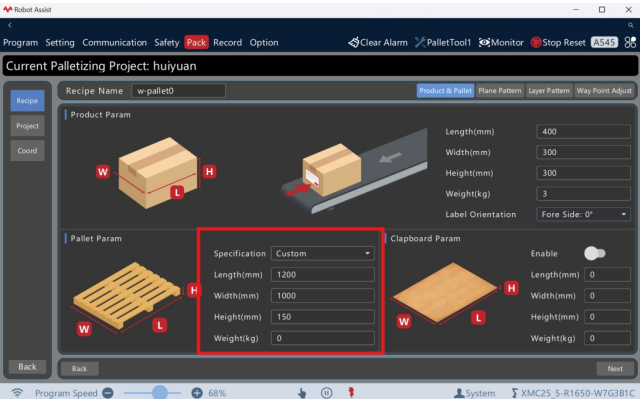Click the System user icon
This screenshot has height=399, width=640.
coord(459,393)
